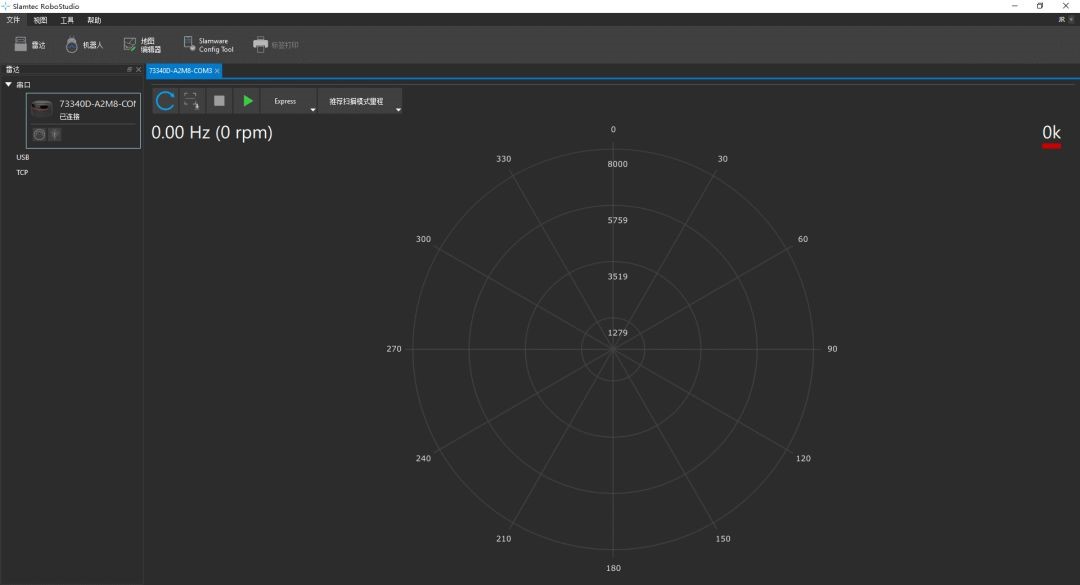1080x585 pixels.
Task: Click the motor control icon under the device
Action: pos(39,135)
